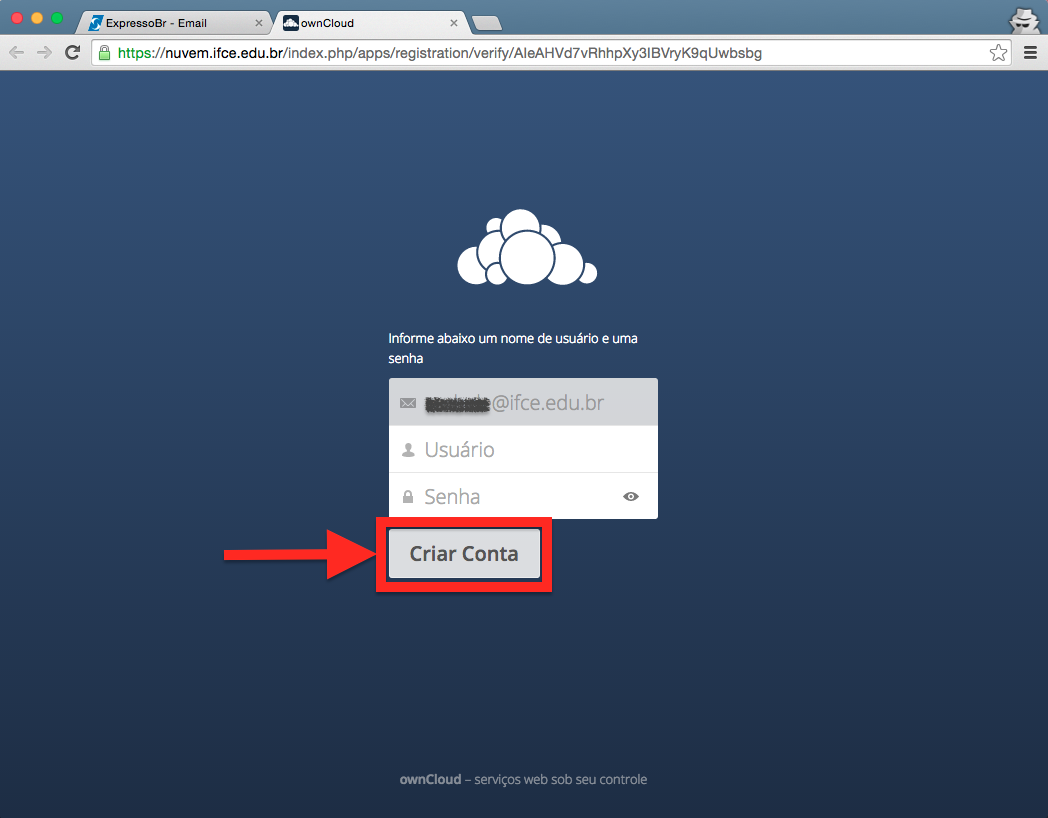The width and height of the screenshot is (1048, 818).
Task: Click the browser back arrow
Action: [17, 53]
